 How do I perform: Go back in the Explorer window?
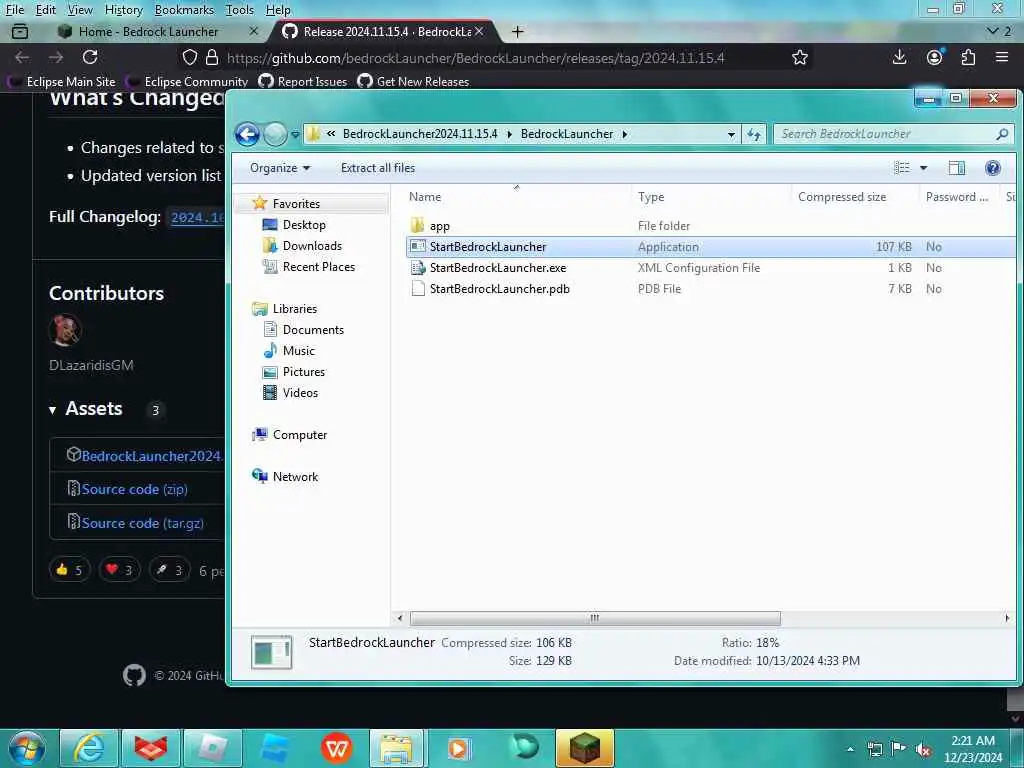(x=248, y=135)
